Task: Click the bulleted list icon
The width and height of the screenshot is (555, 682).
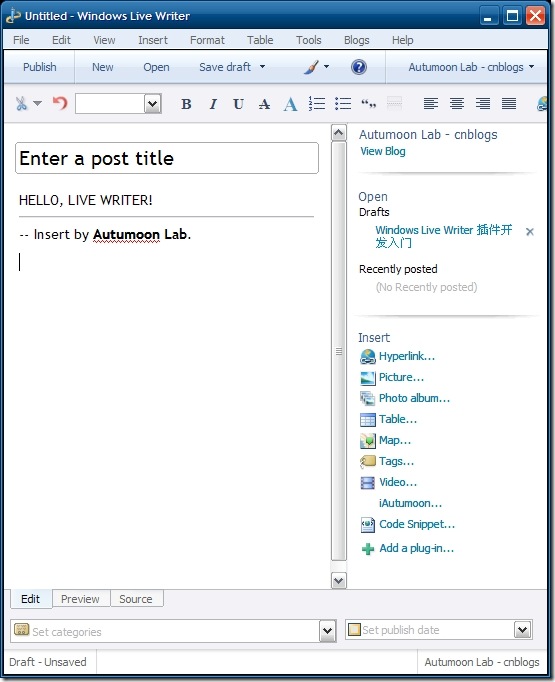Action: [x=343, y=104]
